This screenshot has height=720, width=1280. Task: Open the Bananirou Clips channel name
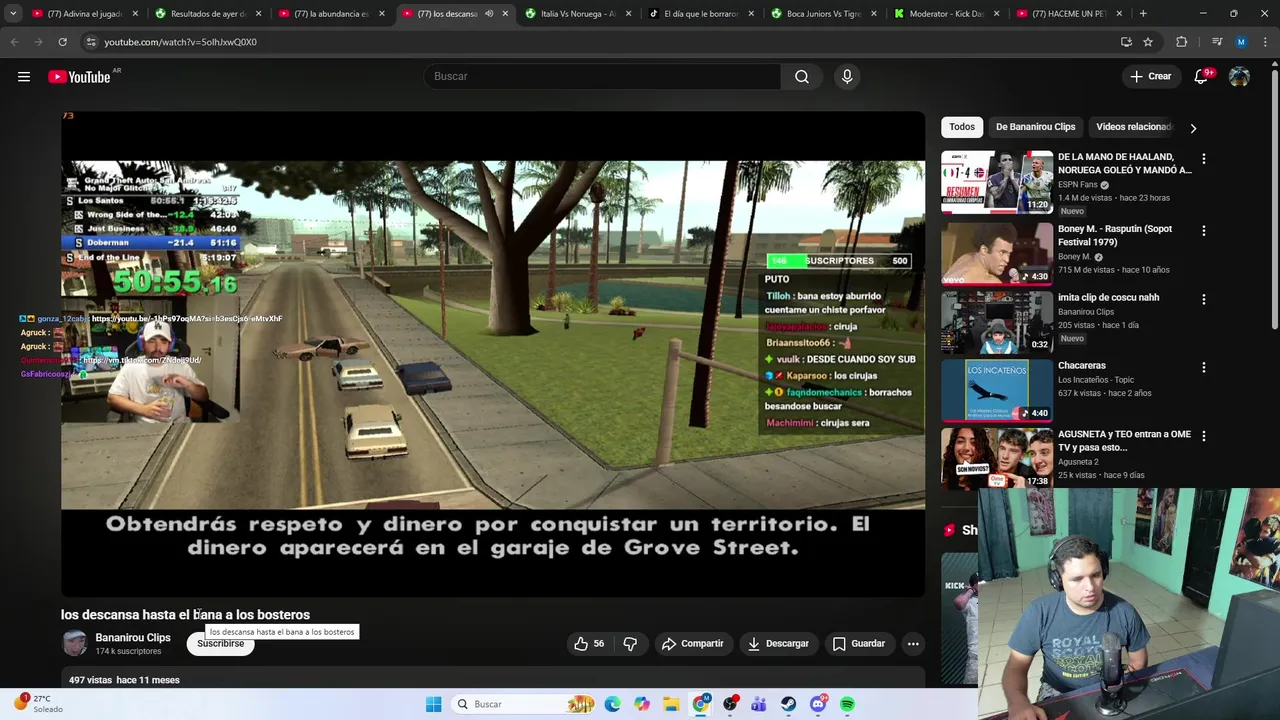(133, 638)
